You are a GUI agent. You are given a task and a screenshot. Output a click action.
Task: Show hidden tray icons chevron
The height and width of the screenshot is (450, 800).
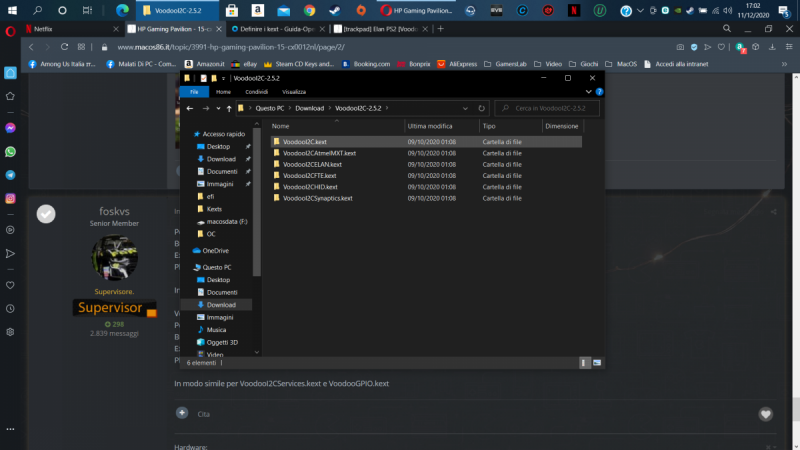[x=640, y=10]
